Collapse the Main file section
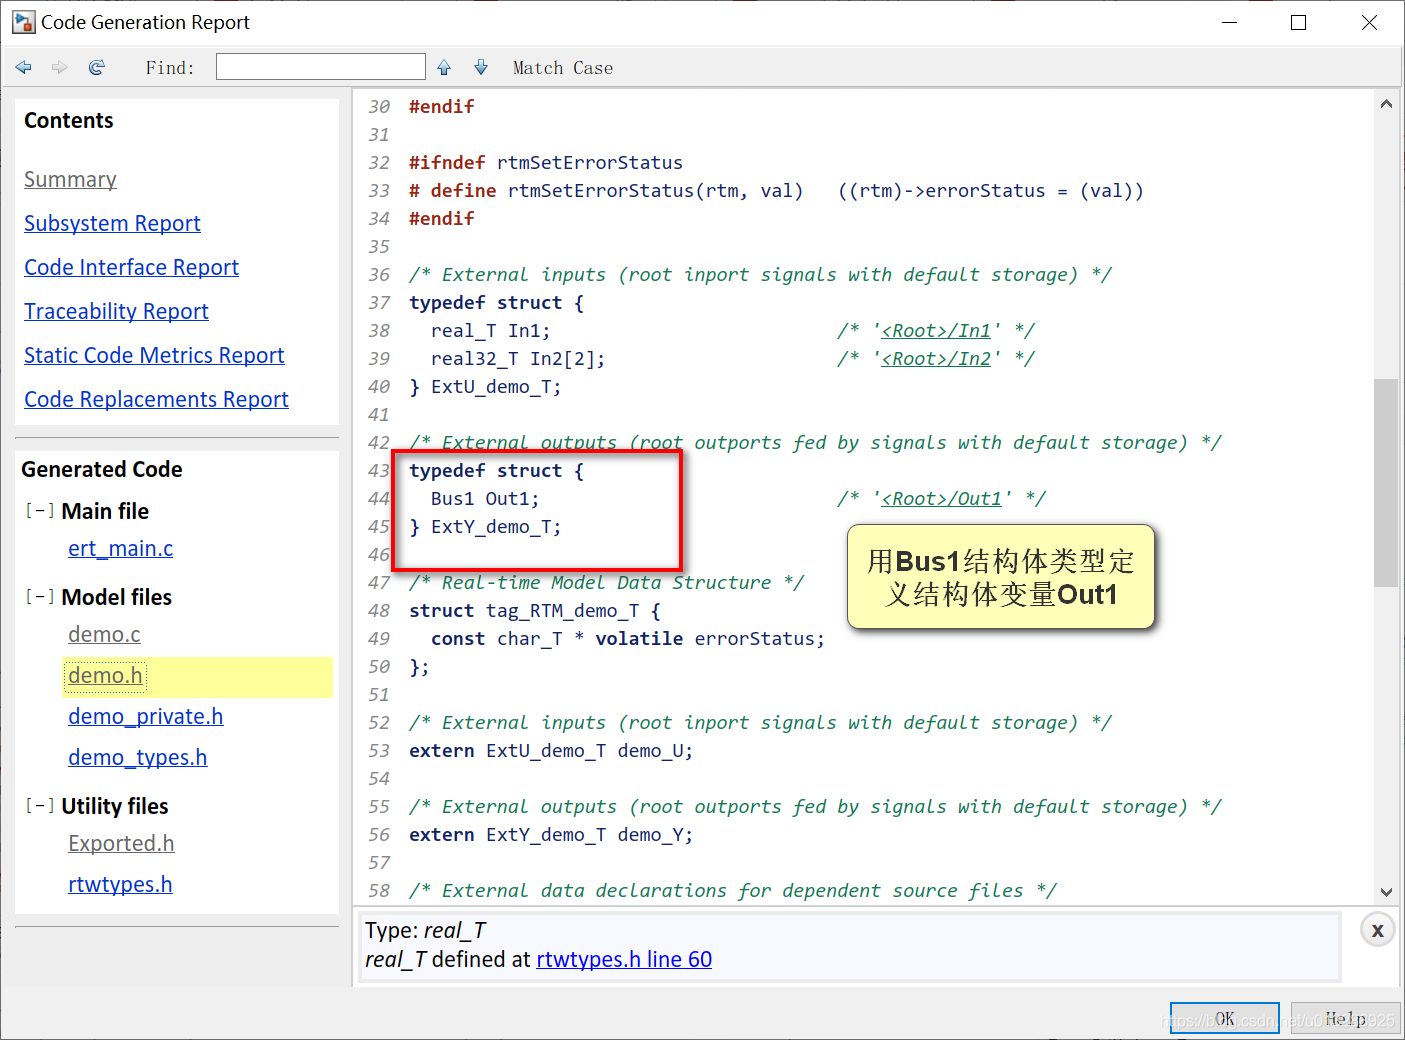 click(x=40, y=511)
